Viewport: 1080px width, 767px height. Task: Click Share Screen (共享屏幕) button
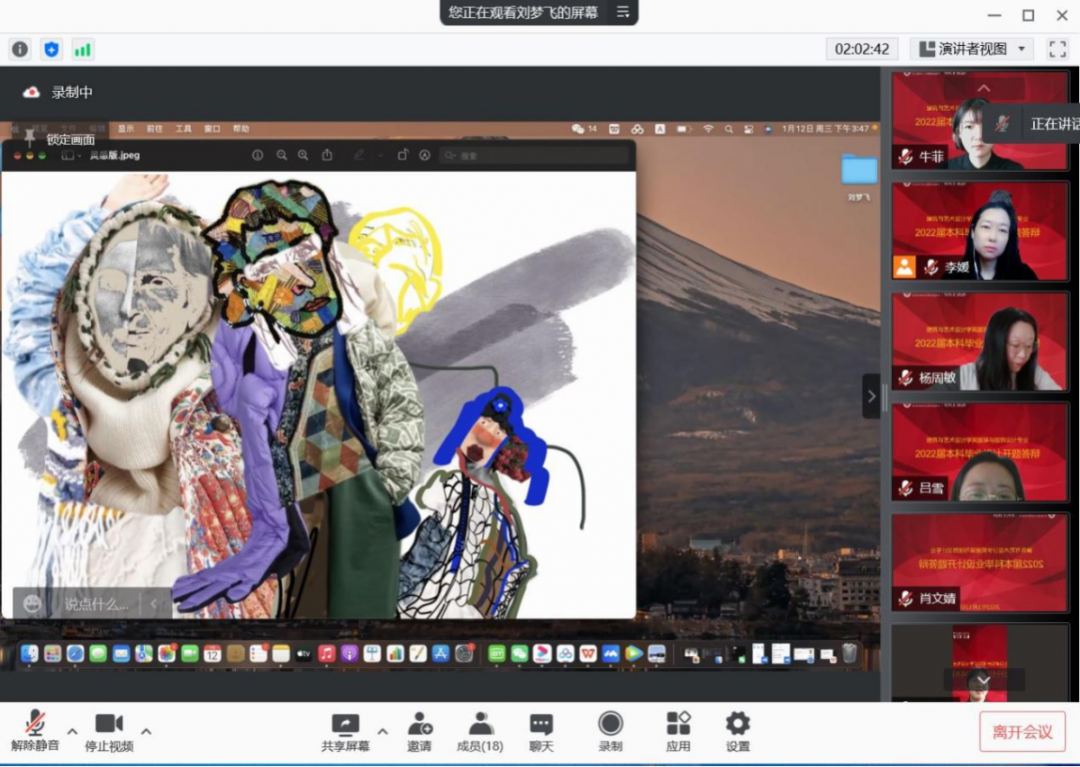pyautogui.click(x=345, y=731)
